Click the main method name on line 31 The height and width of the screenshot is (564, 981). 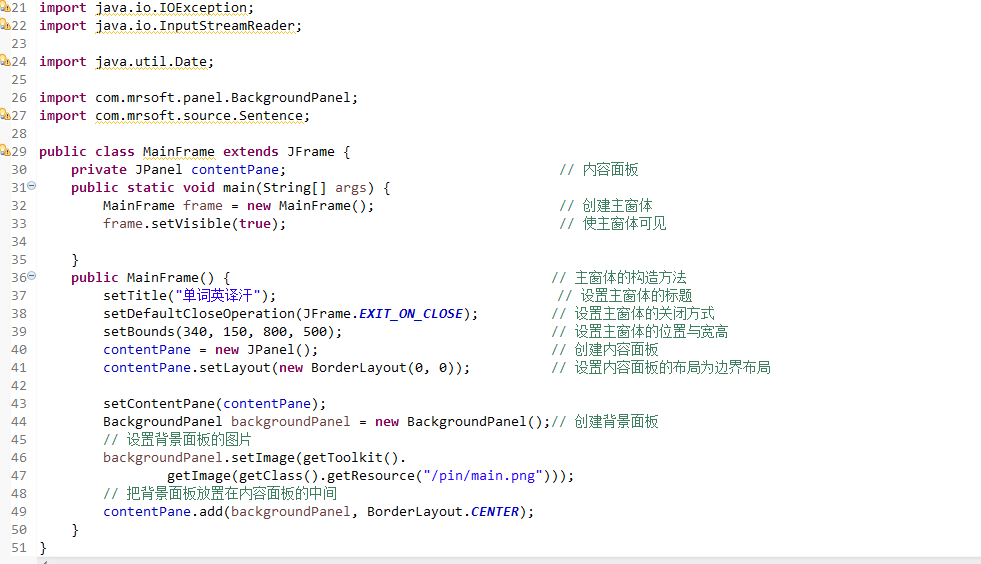coord(239,188)
